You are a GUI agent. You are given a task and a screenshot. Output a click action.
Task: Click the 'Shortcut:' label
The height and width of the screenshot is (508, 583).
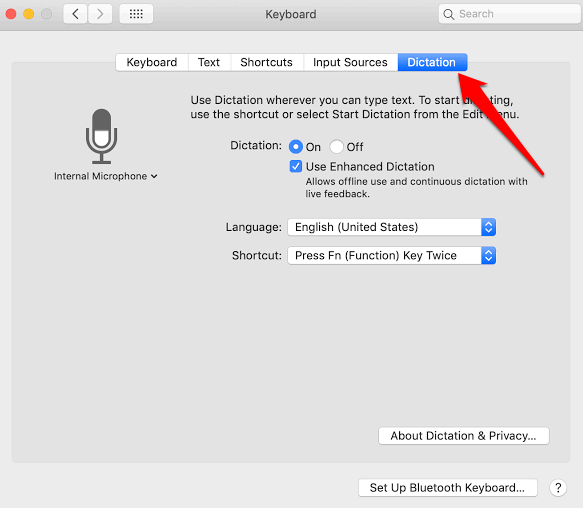tap(257, 255)
